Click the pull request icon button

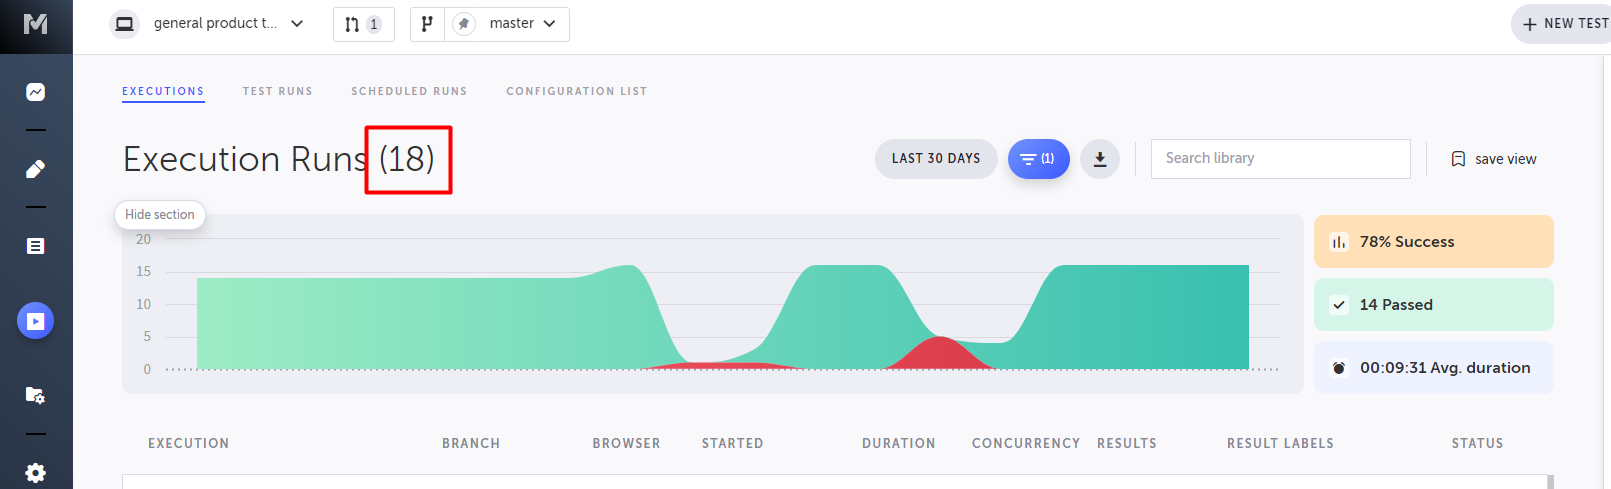coord(363,24)
